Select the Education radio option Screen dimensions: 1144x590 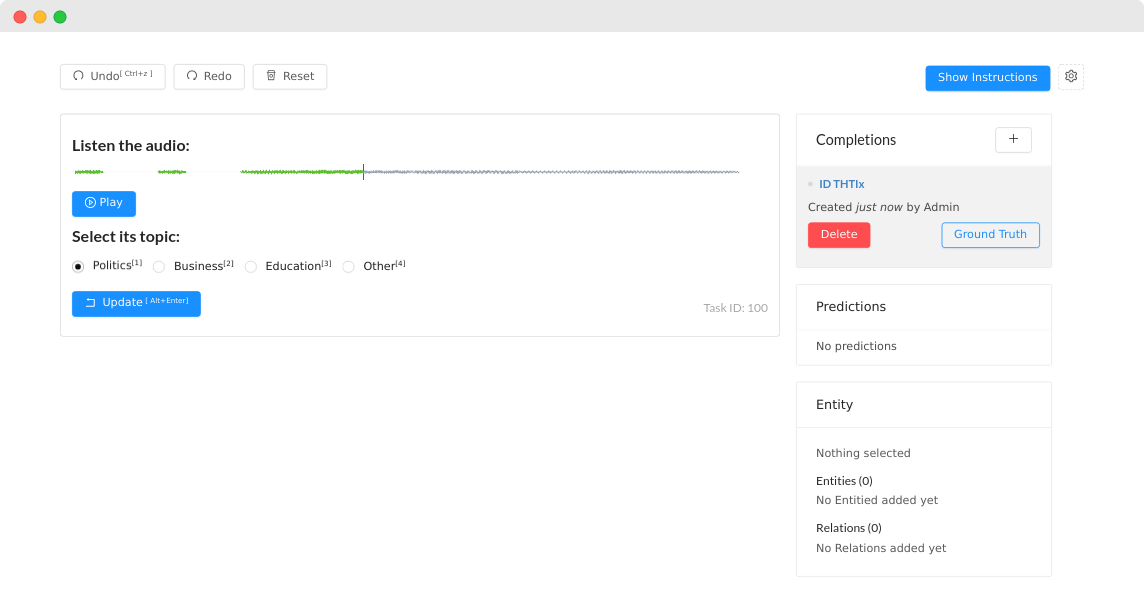click(251, 267)
